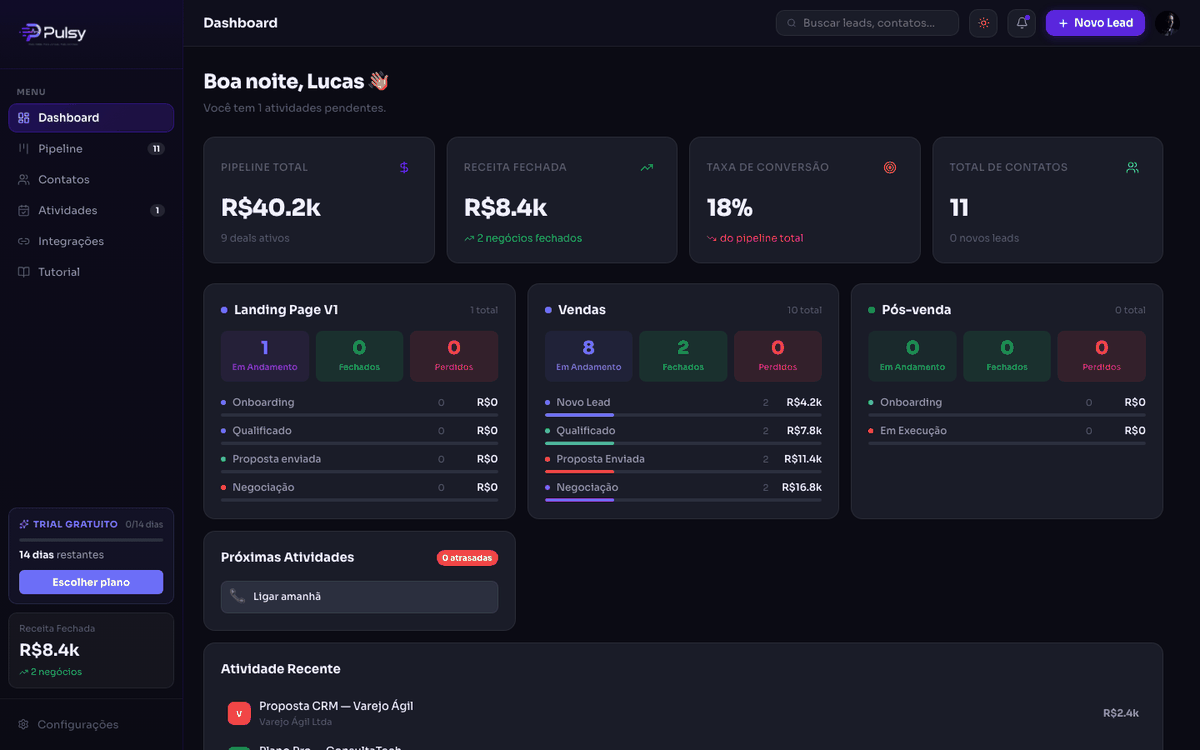Click the 0 atrasadas badge
Image resolution: width=1200 pixels, height=750 pixels.
[467, 558]
